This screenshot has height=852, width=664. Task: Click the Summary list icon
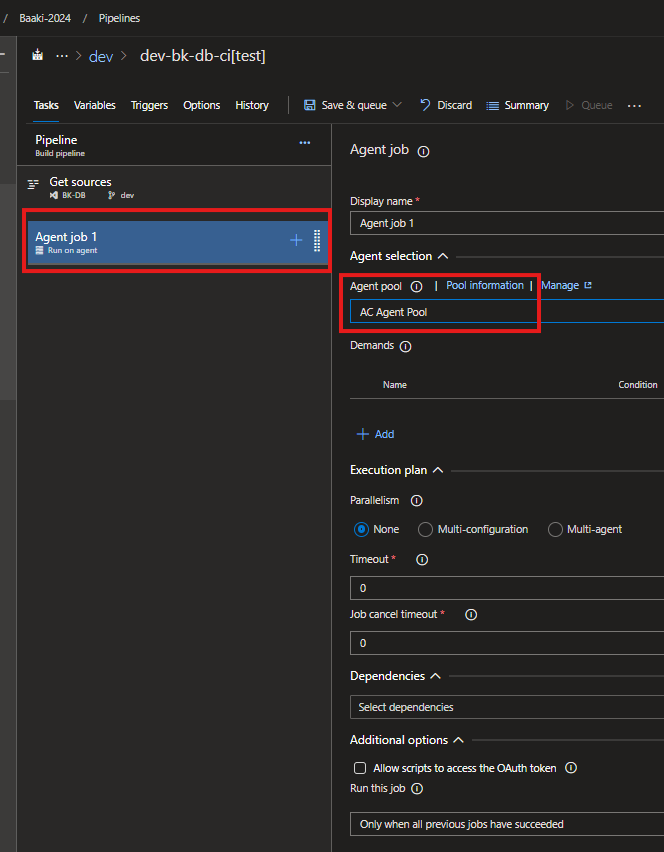492,105
